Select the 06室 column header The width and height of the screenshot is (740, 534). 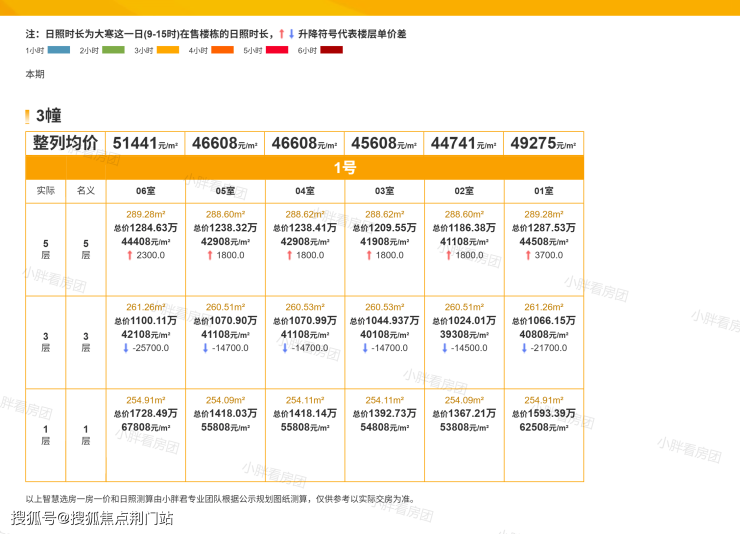coord(145,190)
